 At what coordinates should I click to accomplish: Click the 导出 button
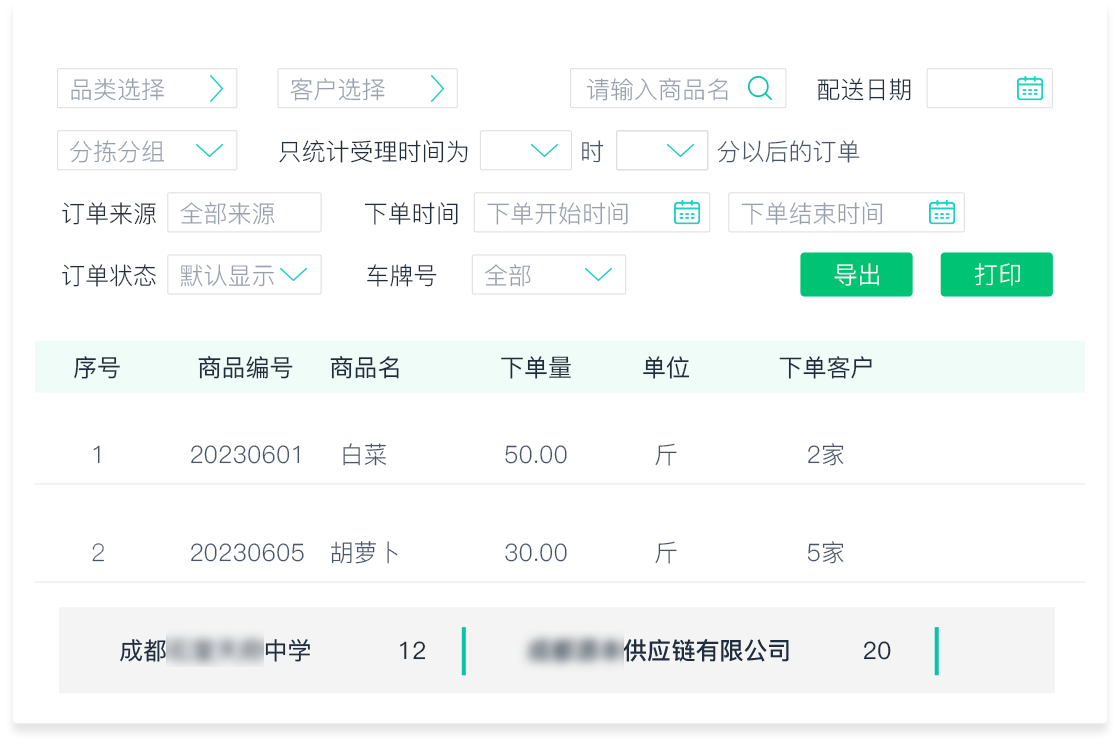click(x=856, y=275)
